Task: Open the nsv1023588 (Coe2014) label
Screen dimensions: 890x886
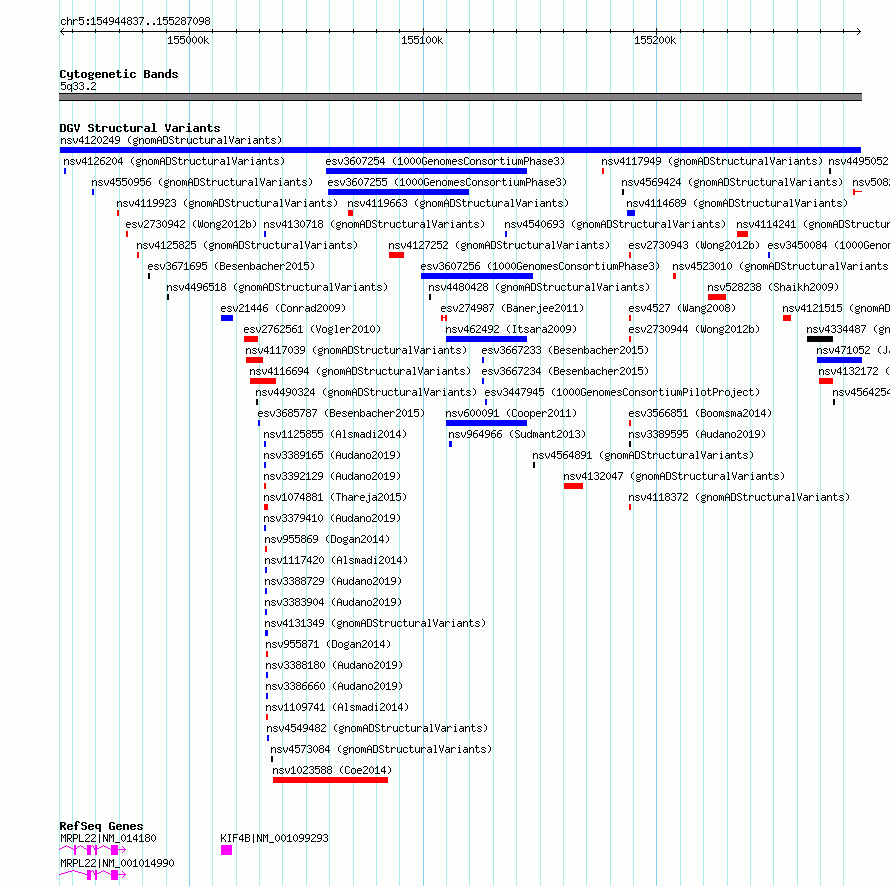Action: [332, 770]
